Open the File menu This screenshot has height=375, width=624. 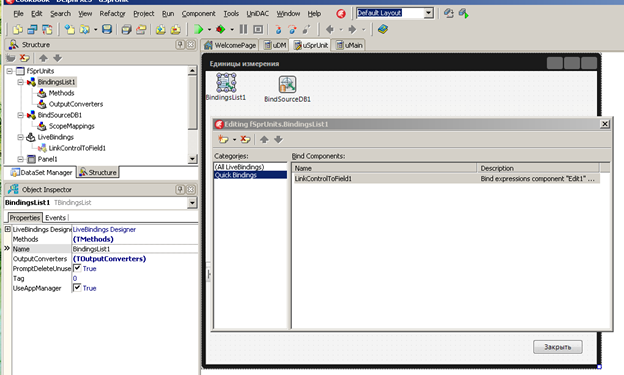click(x=18, y=14)
